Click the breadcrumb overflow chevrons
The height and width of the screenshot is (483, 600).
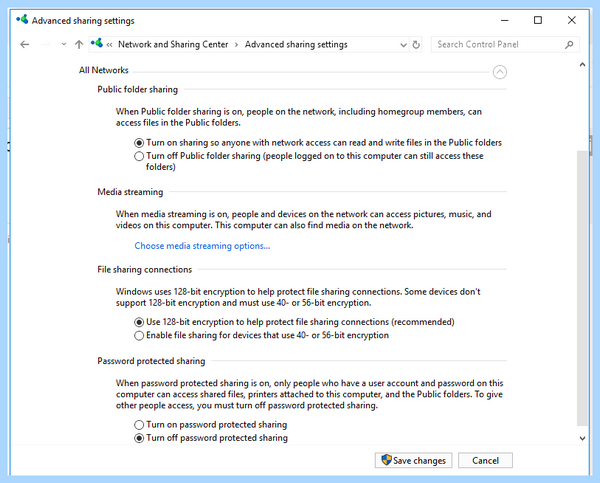tap(109, 45)
